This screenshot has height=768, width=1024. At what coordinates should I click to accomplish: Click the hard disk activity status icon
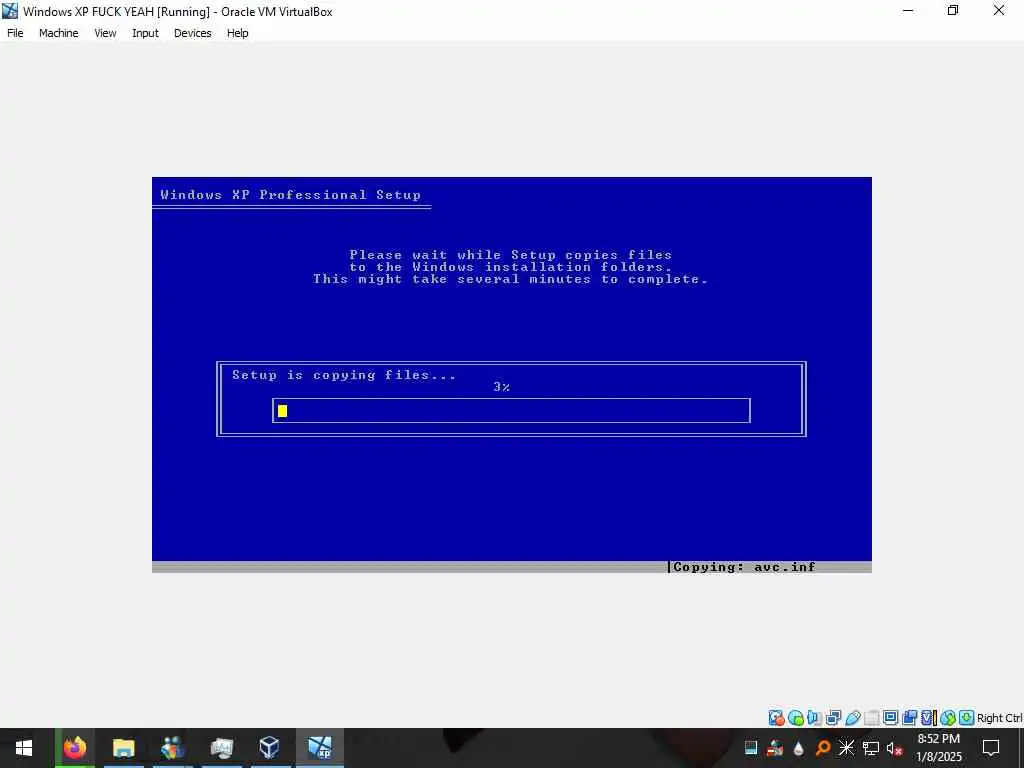coord(776,718)
